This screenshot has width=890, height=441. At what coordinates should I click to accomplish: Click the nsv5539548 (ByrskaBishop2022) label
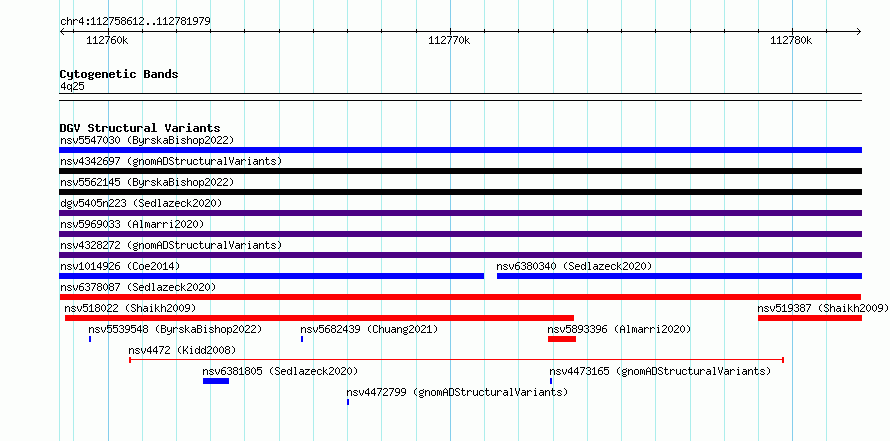coord(175,329)
